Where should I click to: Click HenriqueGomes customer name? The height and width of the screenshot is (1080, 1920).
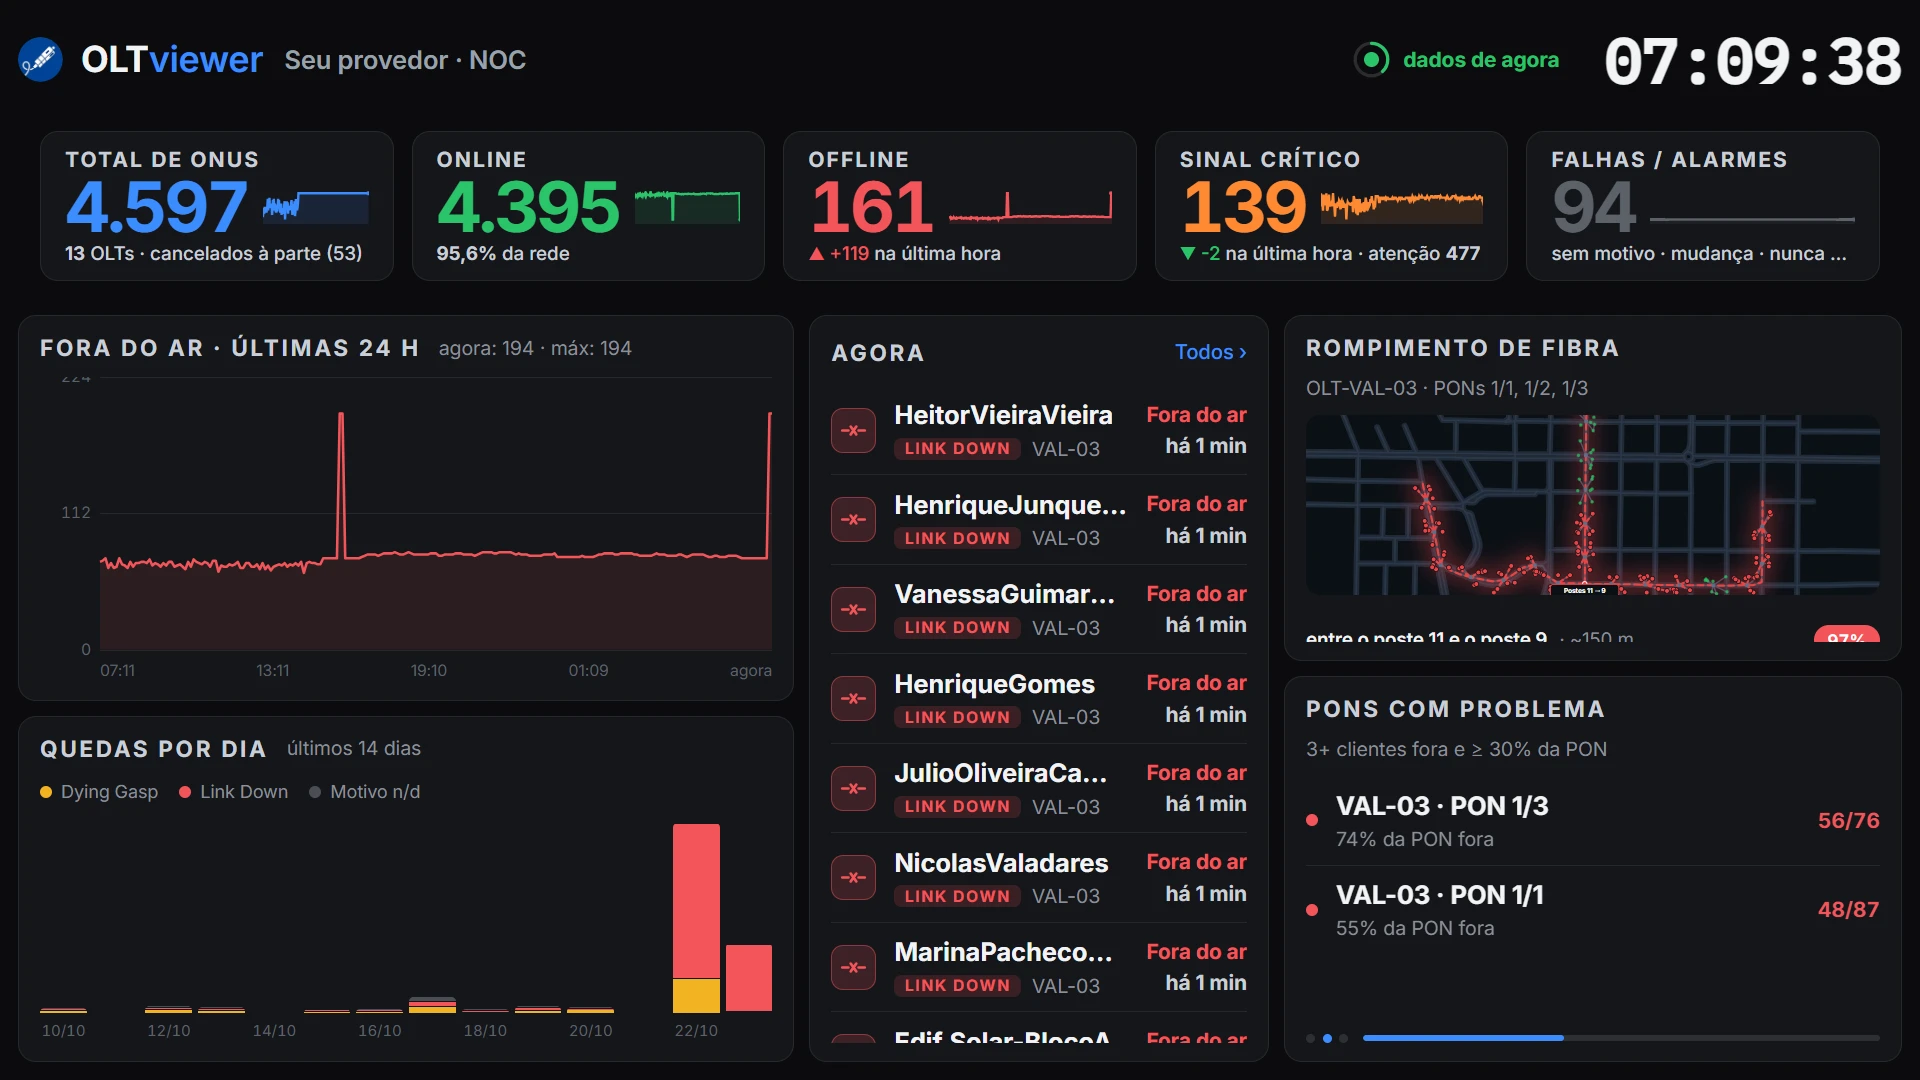[x=994, y=684]
